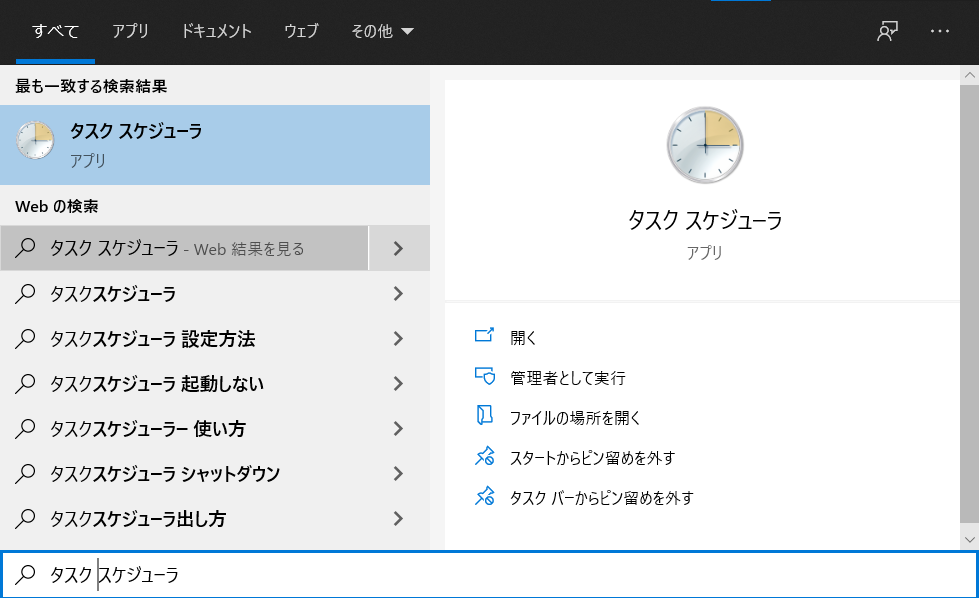Select web suggestion タスクスケジューラ

click(184, 293)
